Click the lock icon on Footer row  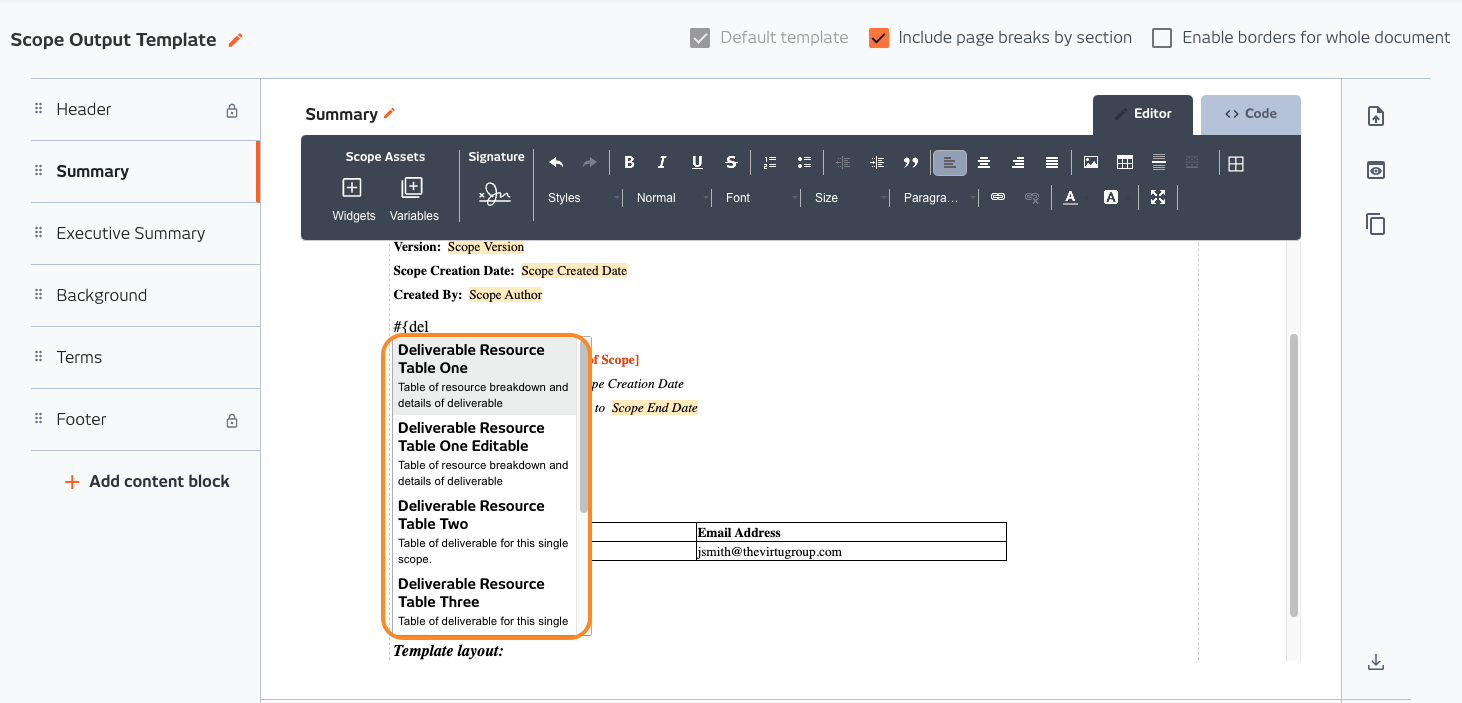[x=232, y=420]
